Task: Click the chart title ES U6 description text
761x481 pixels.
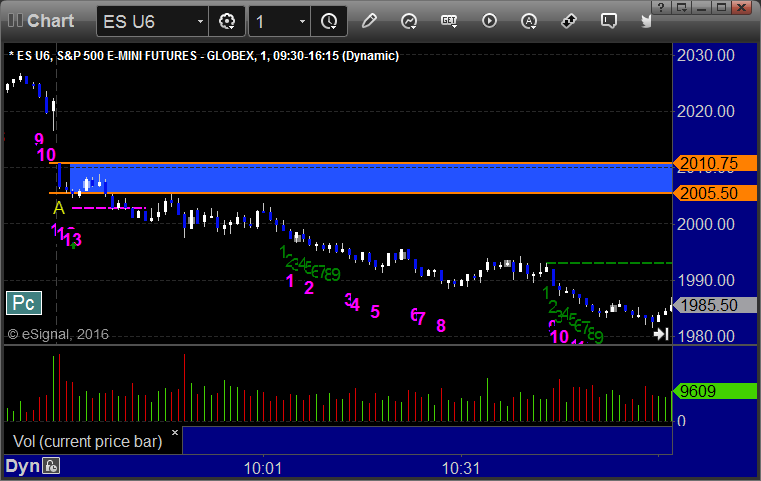Action: tap(204, 56)
